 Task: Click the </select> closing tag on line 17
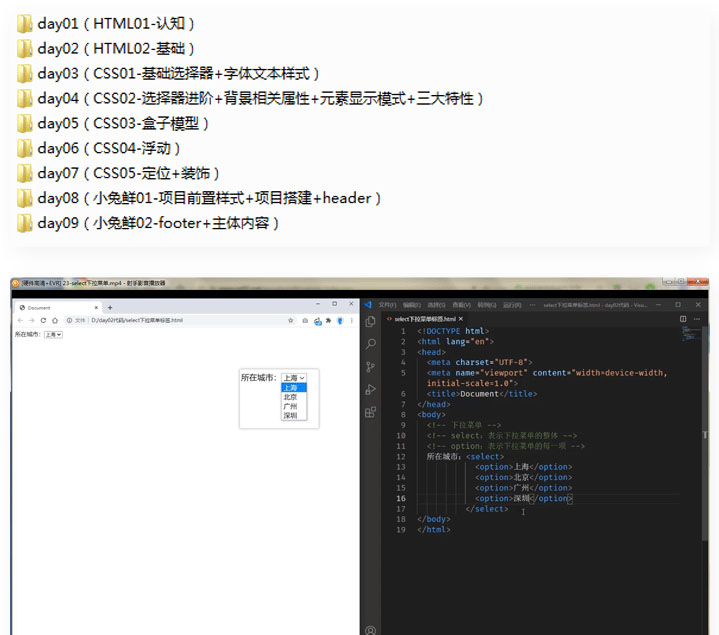tap(487, 509)
